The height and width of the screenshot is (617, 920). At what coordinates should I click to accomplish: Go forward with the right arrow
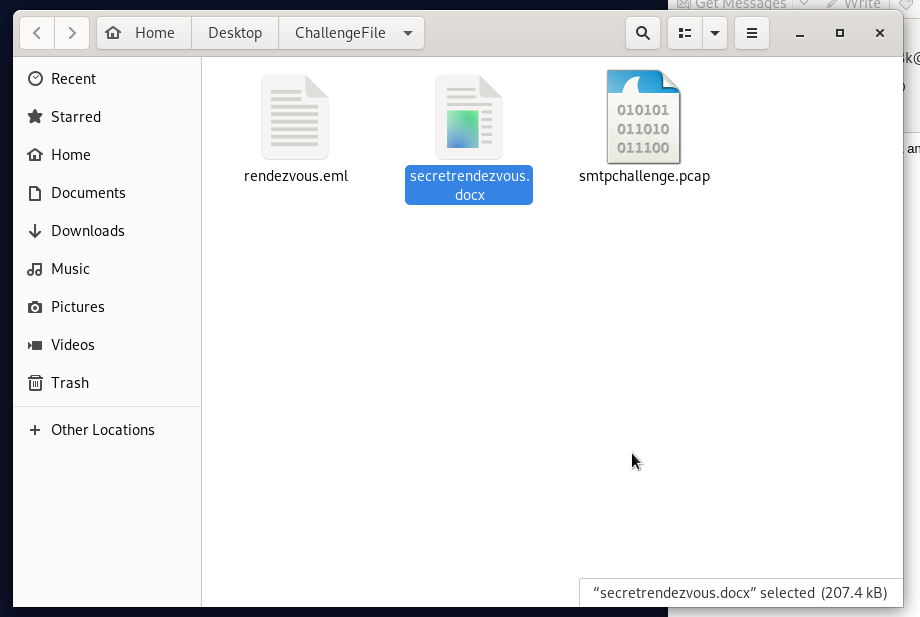pyautogui.click(x=71, y=33)
